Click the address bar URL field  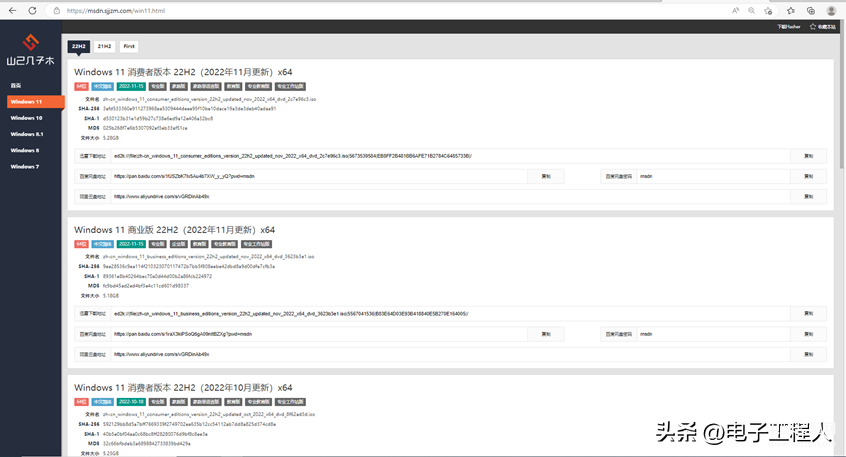tap(388, 10)
